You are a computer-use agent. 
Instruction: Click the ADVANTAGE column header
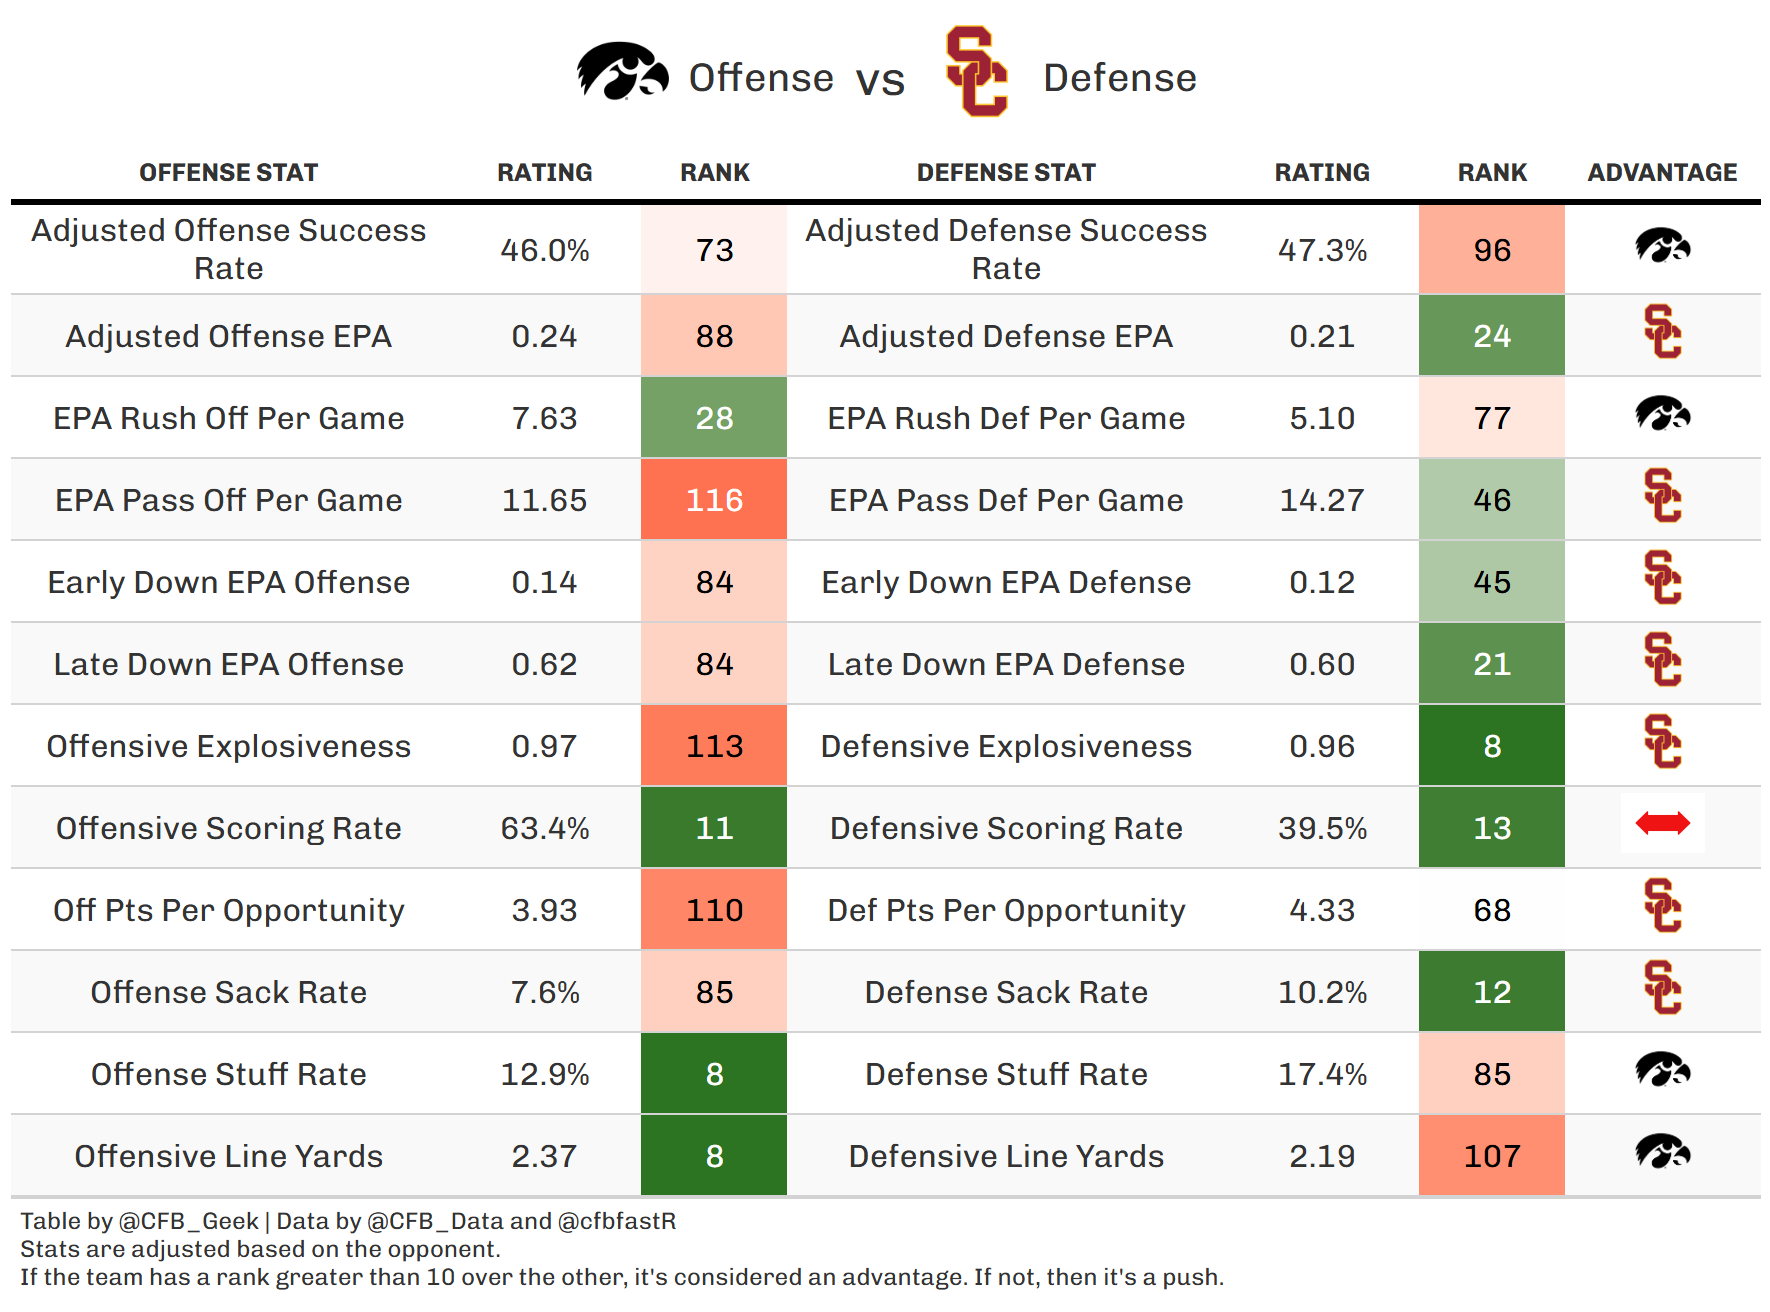(x=1662, y=173)
